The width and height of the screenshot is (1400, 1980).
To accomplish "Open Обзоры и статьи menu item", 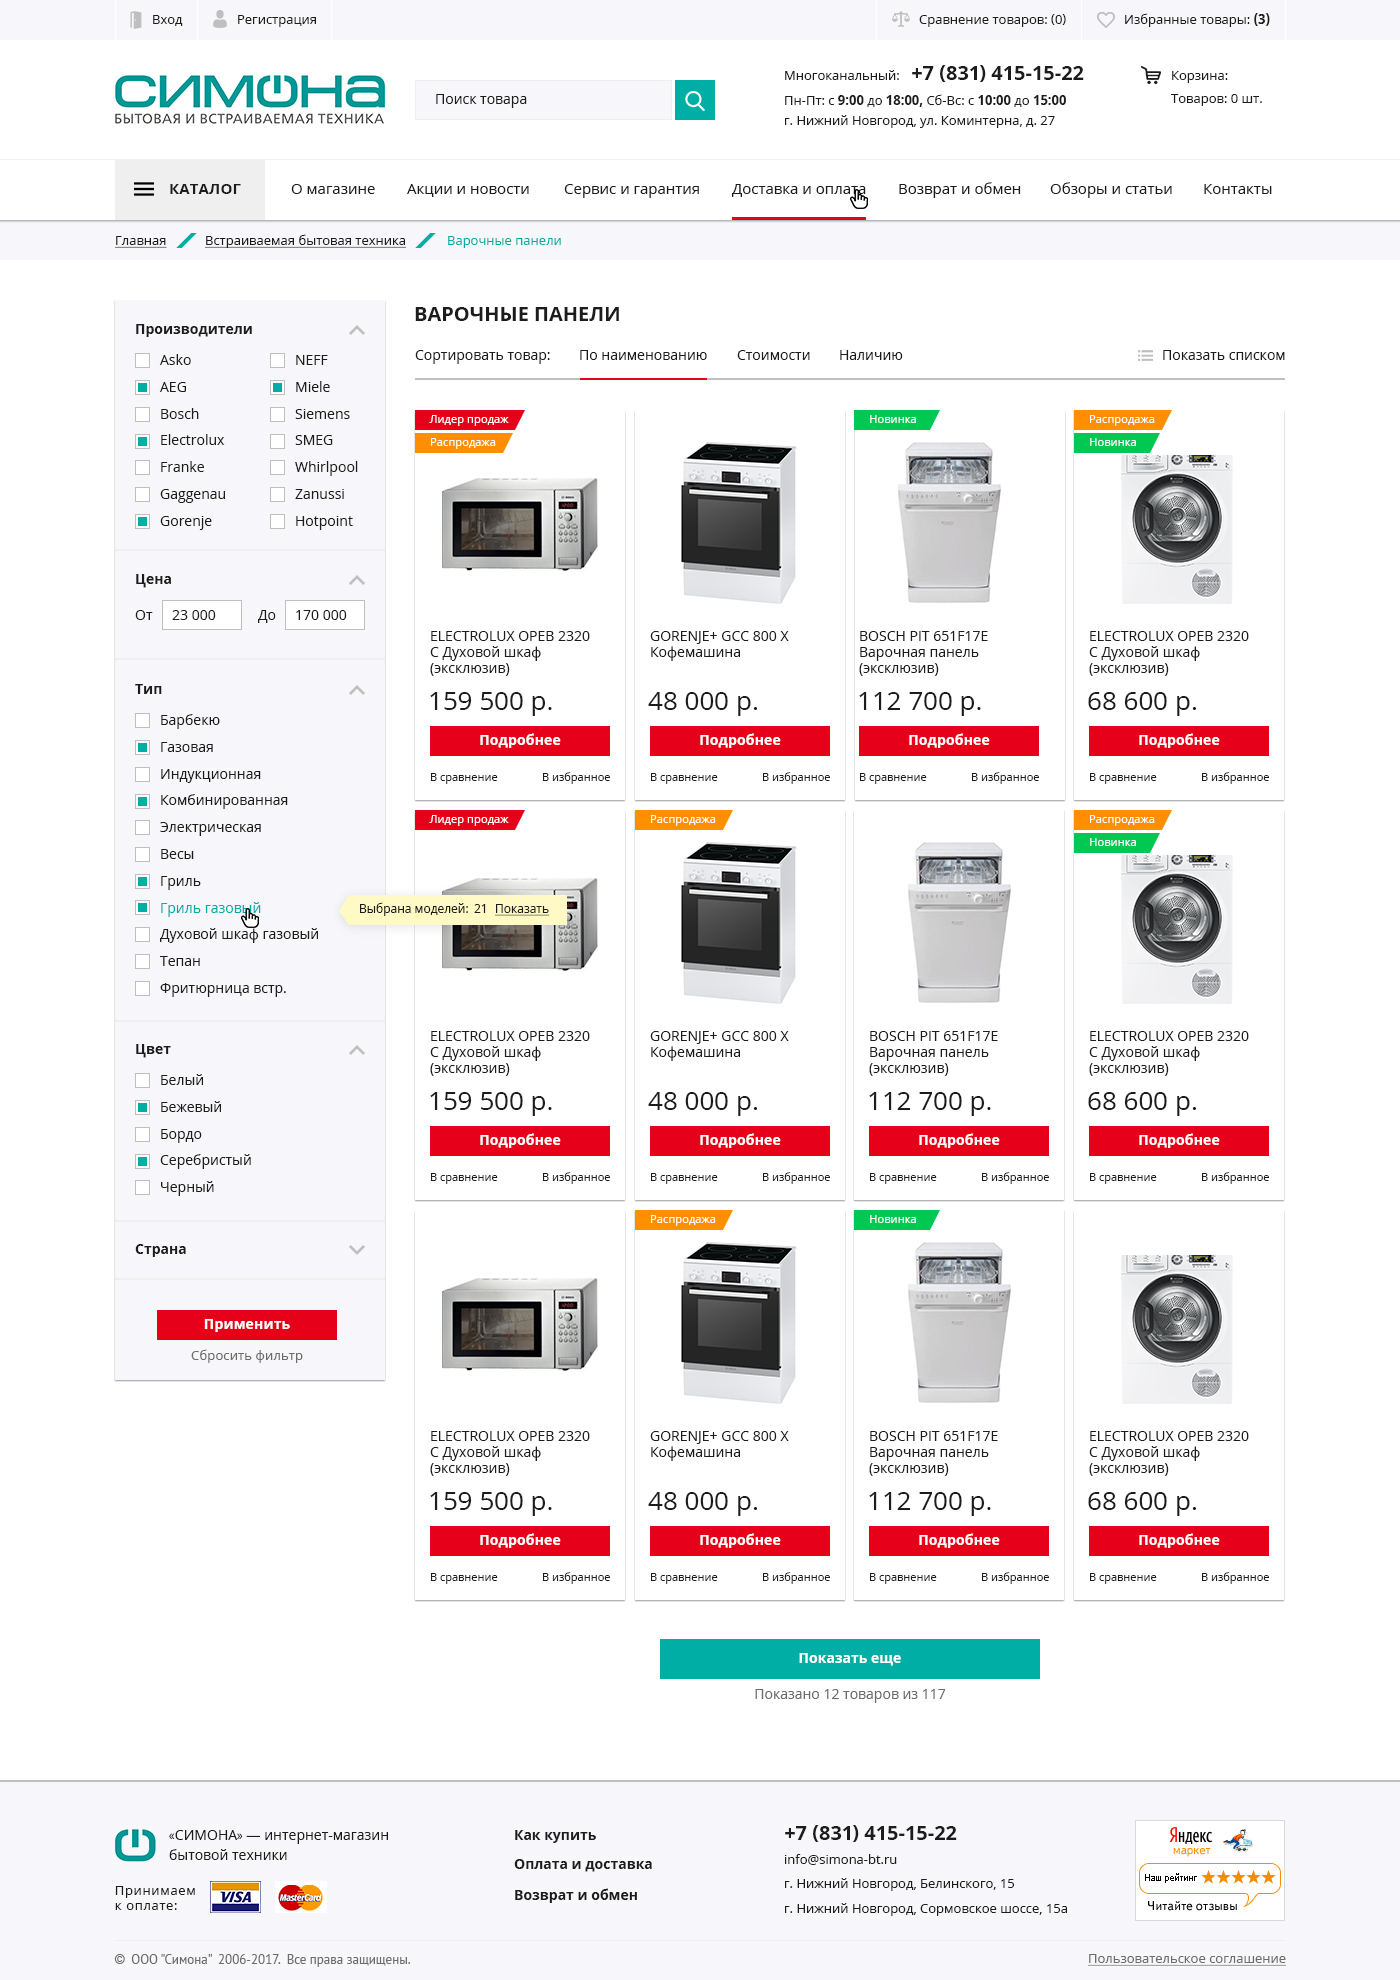I will point(1111,189).
